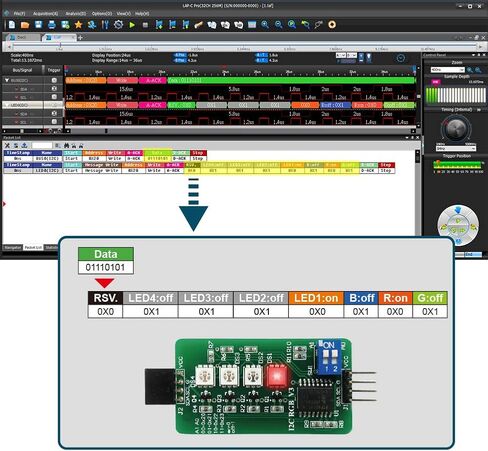This screenshot has width=488, height=451.
Task: Click the Save floppy disk icon
Action: coord(38,25)
